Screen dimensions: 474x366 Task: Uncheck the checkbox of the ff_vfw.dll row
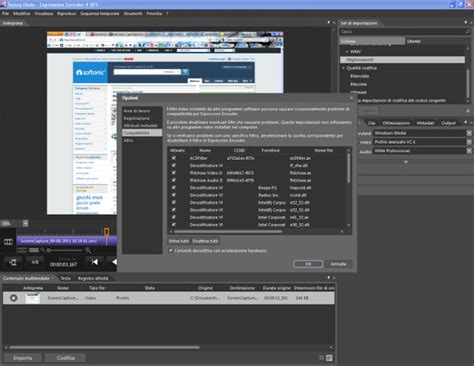pyautogui.click(x=174, y=165)
